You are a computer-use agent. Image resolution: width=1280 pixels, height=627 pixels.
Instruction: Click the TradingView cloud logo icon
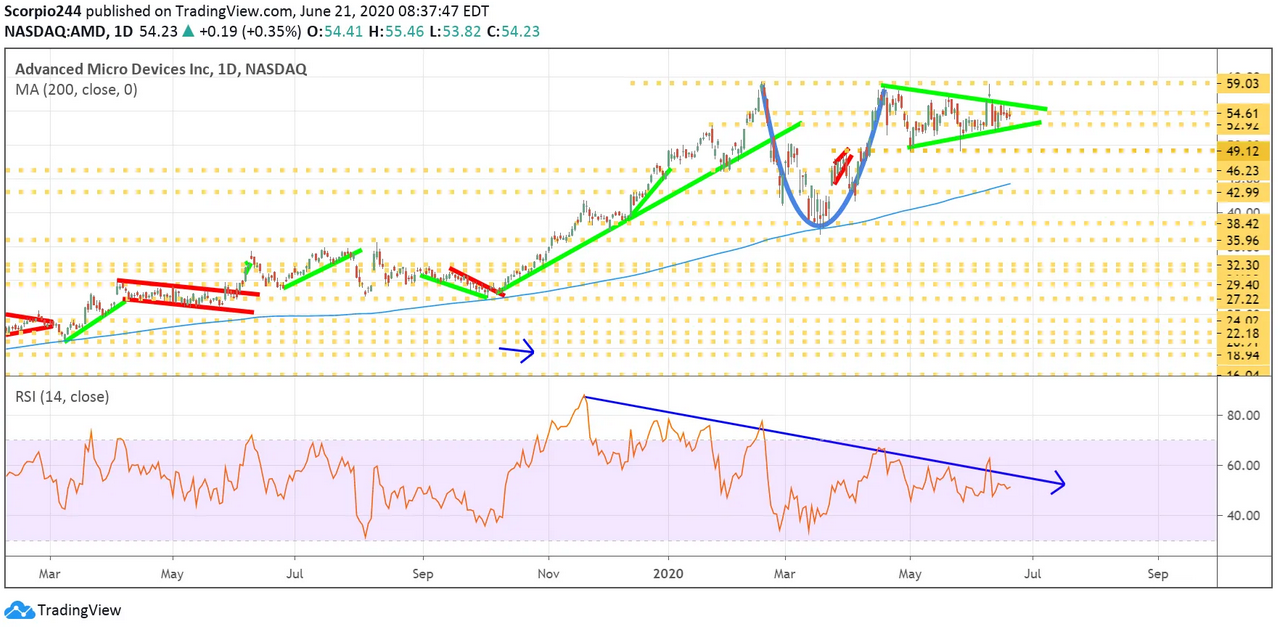(x=19, y=610)
